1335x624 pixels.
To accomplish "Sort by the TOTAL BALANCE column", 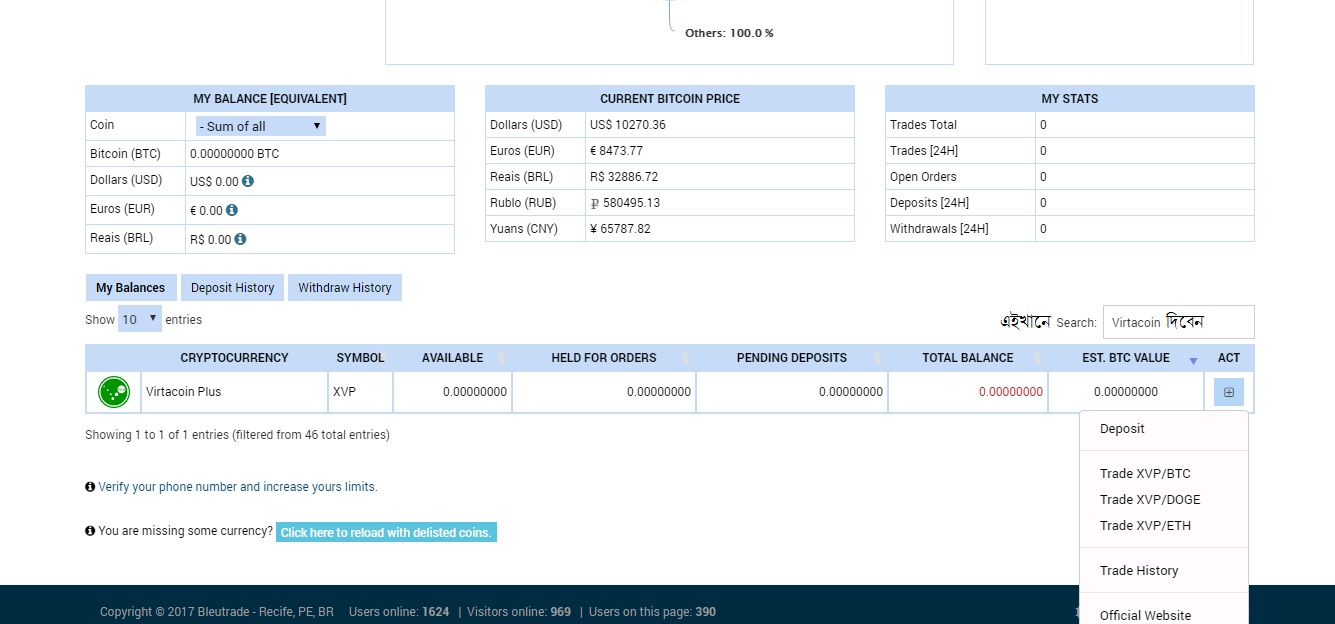I will (x=968, y=358).
